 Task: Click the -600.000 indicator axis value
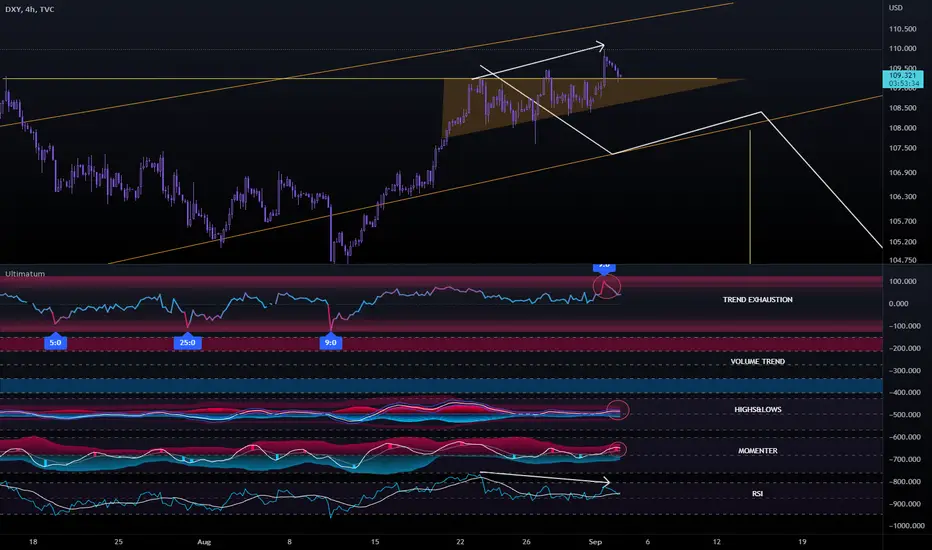click(905, 437)
